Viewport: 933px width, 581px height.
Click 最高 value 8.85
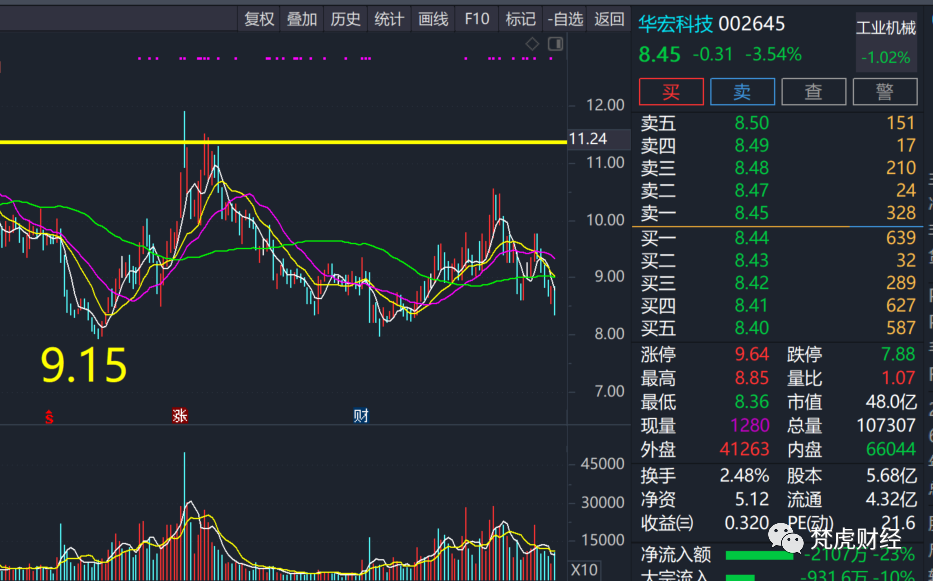point(752,378)
